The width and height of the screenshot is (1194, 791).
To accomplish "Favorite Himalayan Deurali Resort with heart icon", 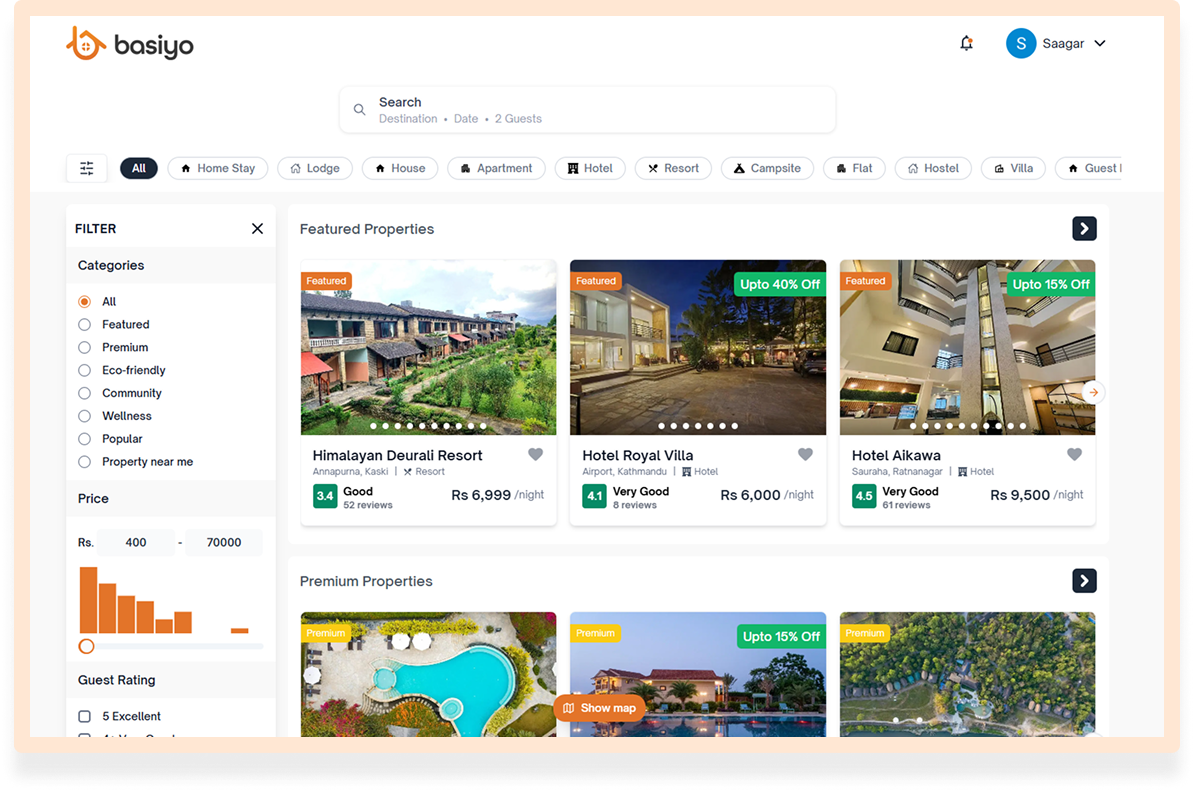I will (x=535, y=455).
